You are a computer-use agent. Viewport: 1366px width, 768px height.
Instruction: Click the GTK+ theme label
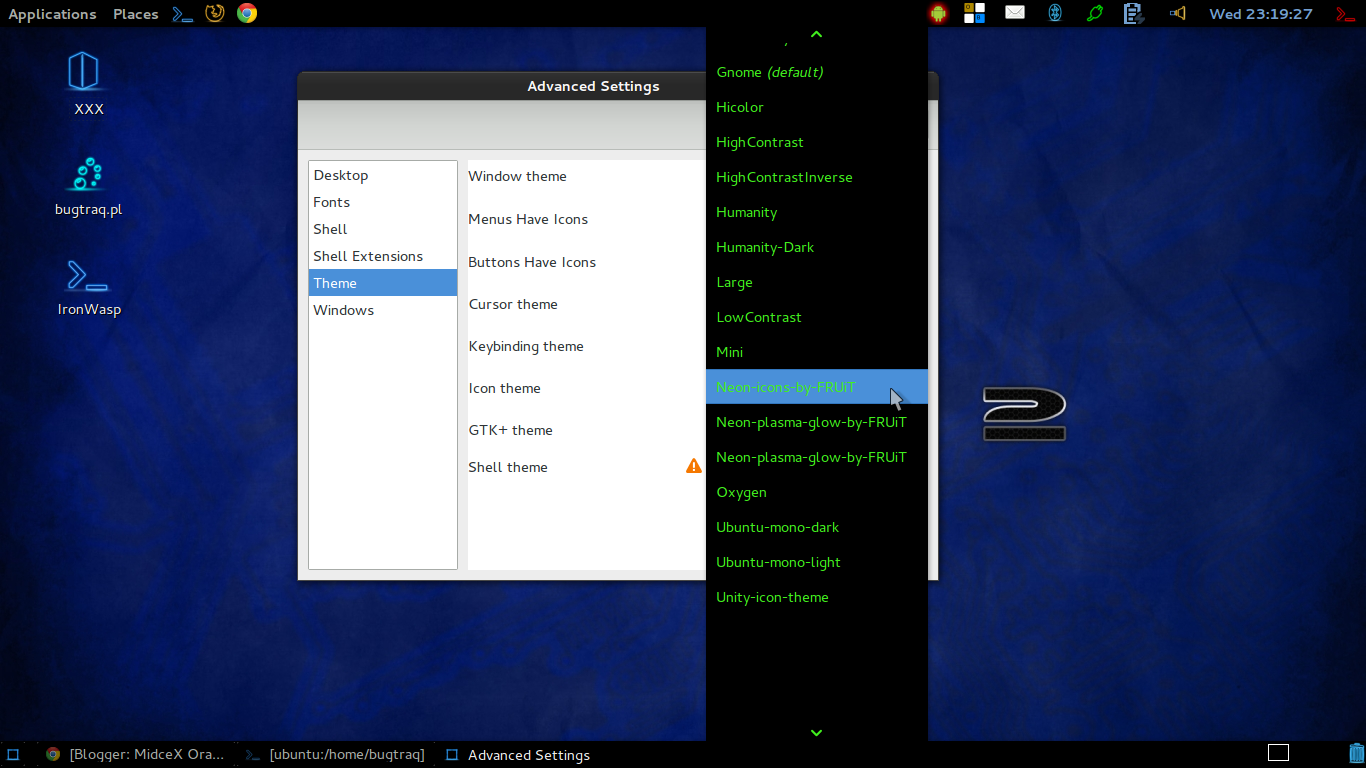[x=510, y=430]
